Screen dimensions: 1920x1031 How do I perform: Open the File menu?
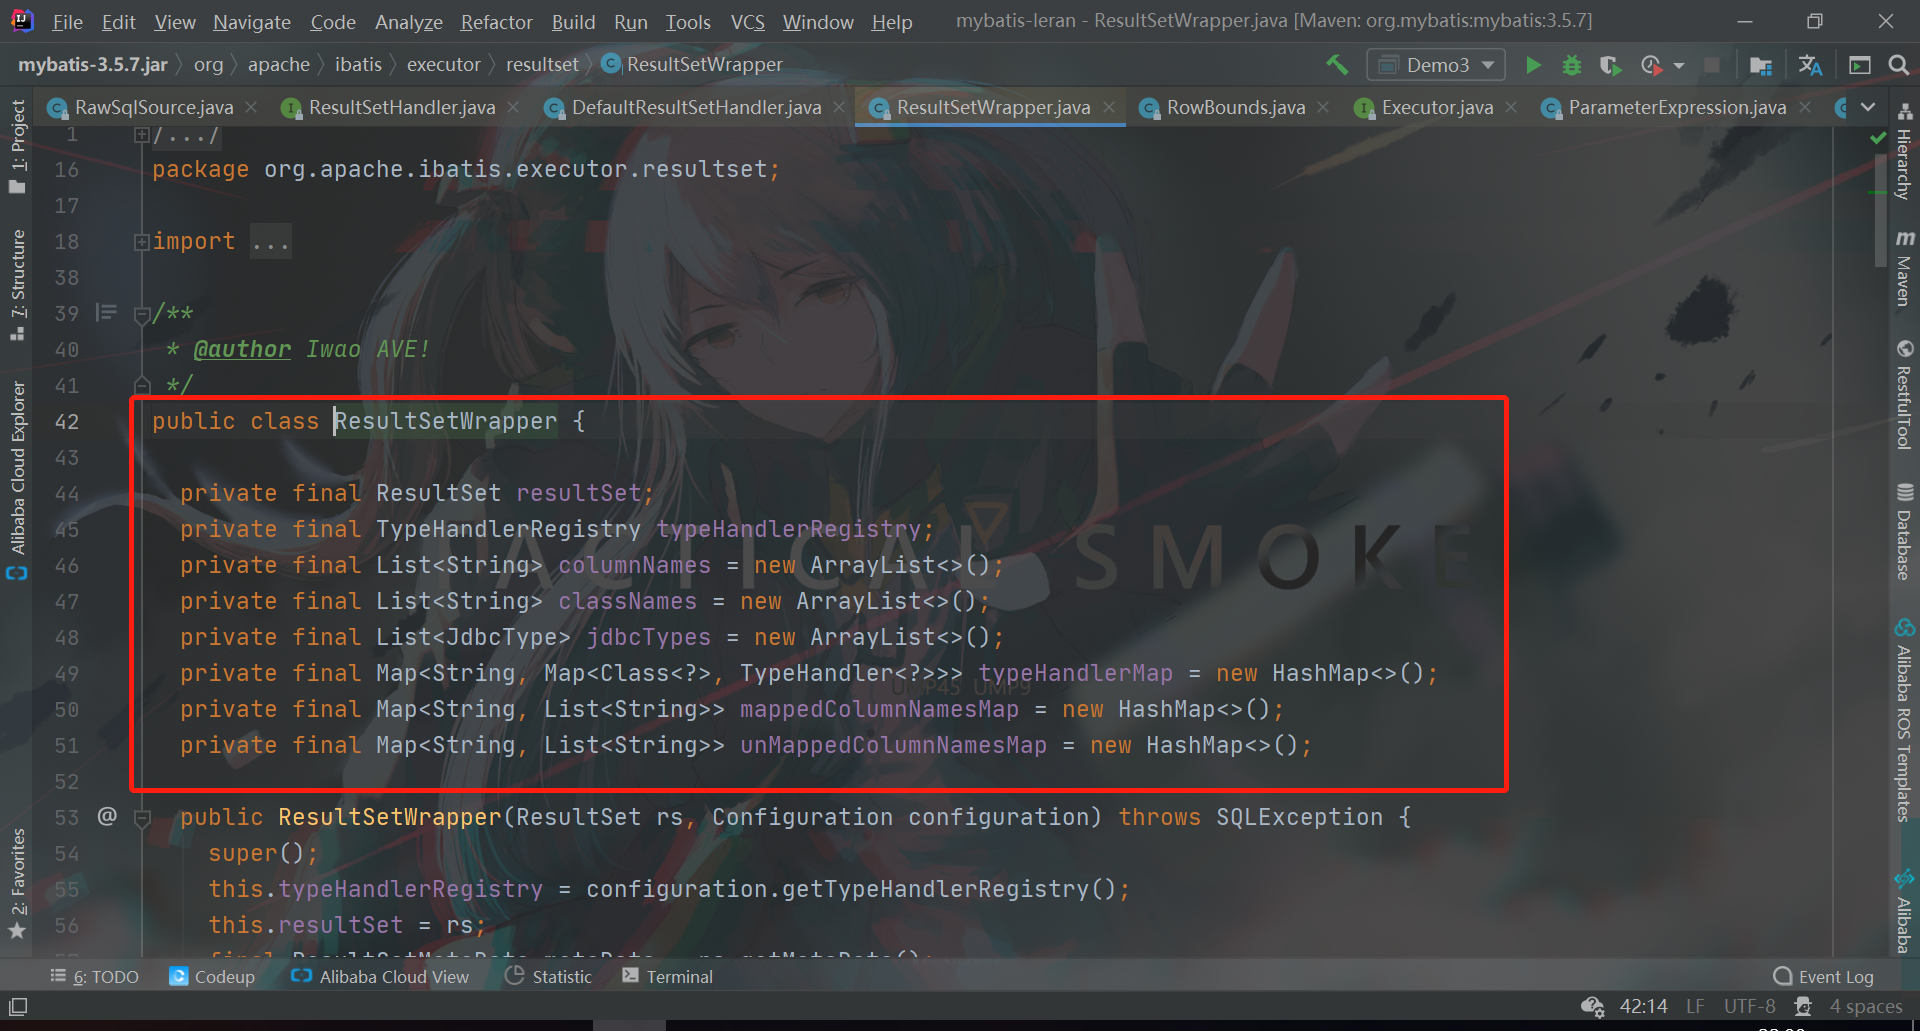[67, 22]
